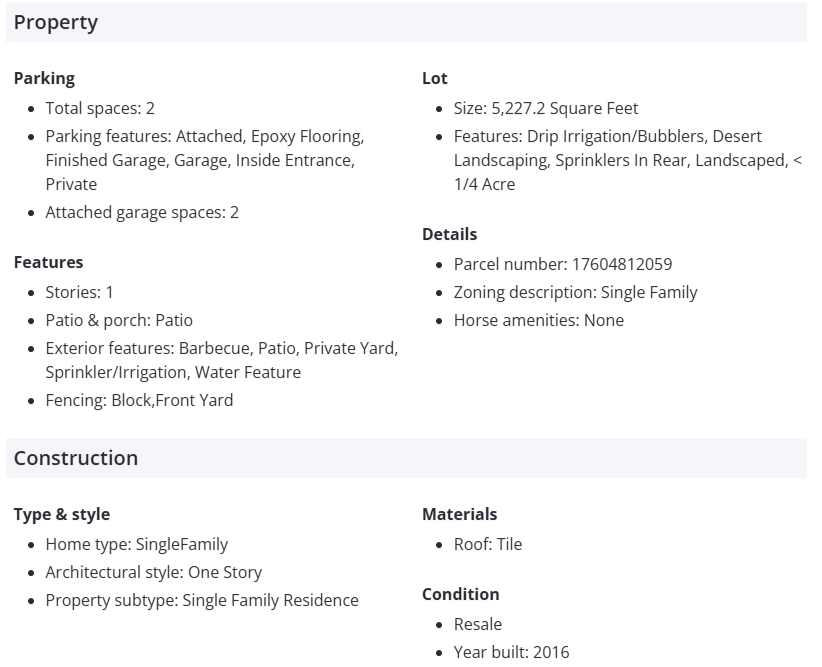Click the parcel number 17604812059
The image size is (822, 667).
tap(621, 264)
